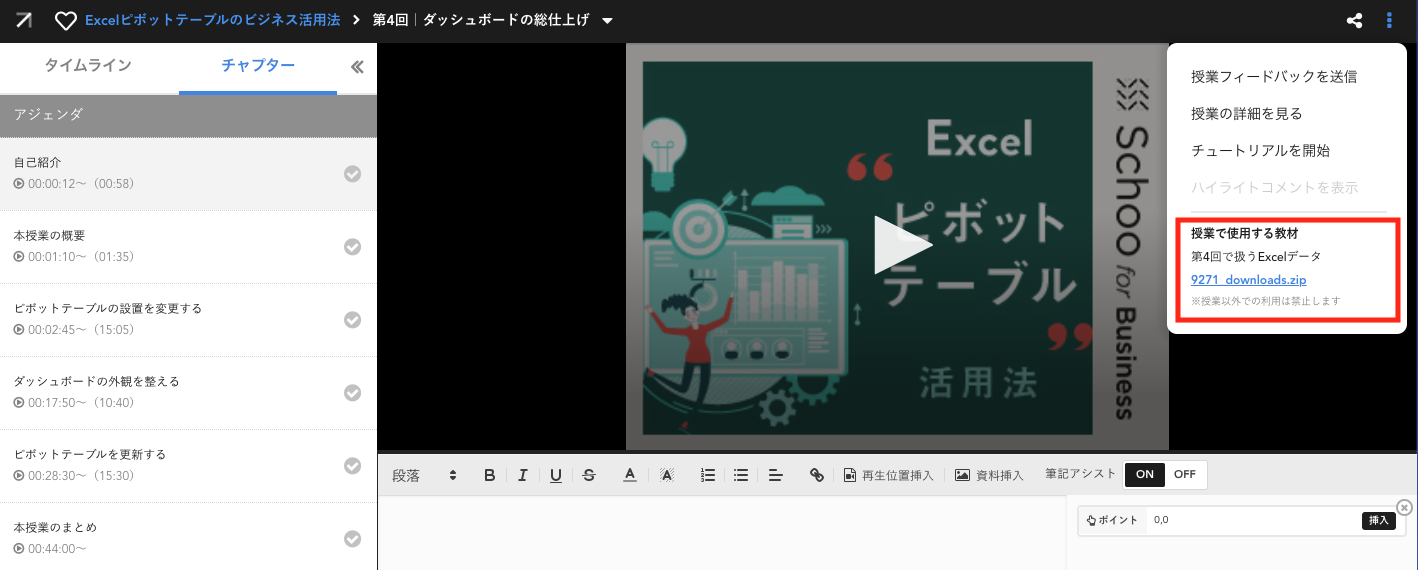Viewport: 1418px width, 570px height.
Task: Toggle bold formatting in the note editor
Action: 489,475
